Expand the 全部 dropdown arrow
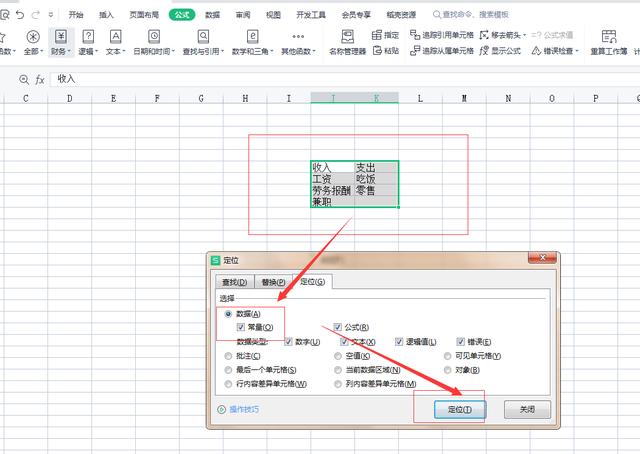Screen dimensions: 640x454 tap(42, 51)
